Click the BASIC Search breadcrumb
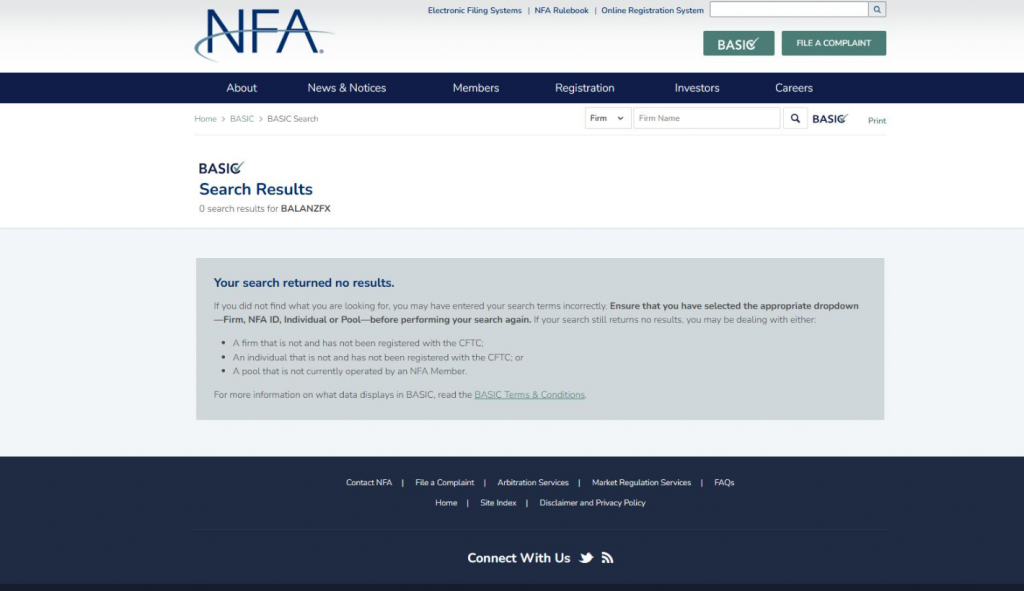1024x591 pixels. tap(293, 119)
